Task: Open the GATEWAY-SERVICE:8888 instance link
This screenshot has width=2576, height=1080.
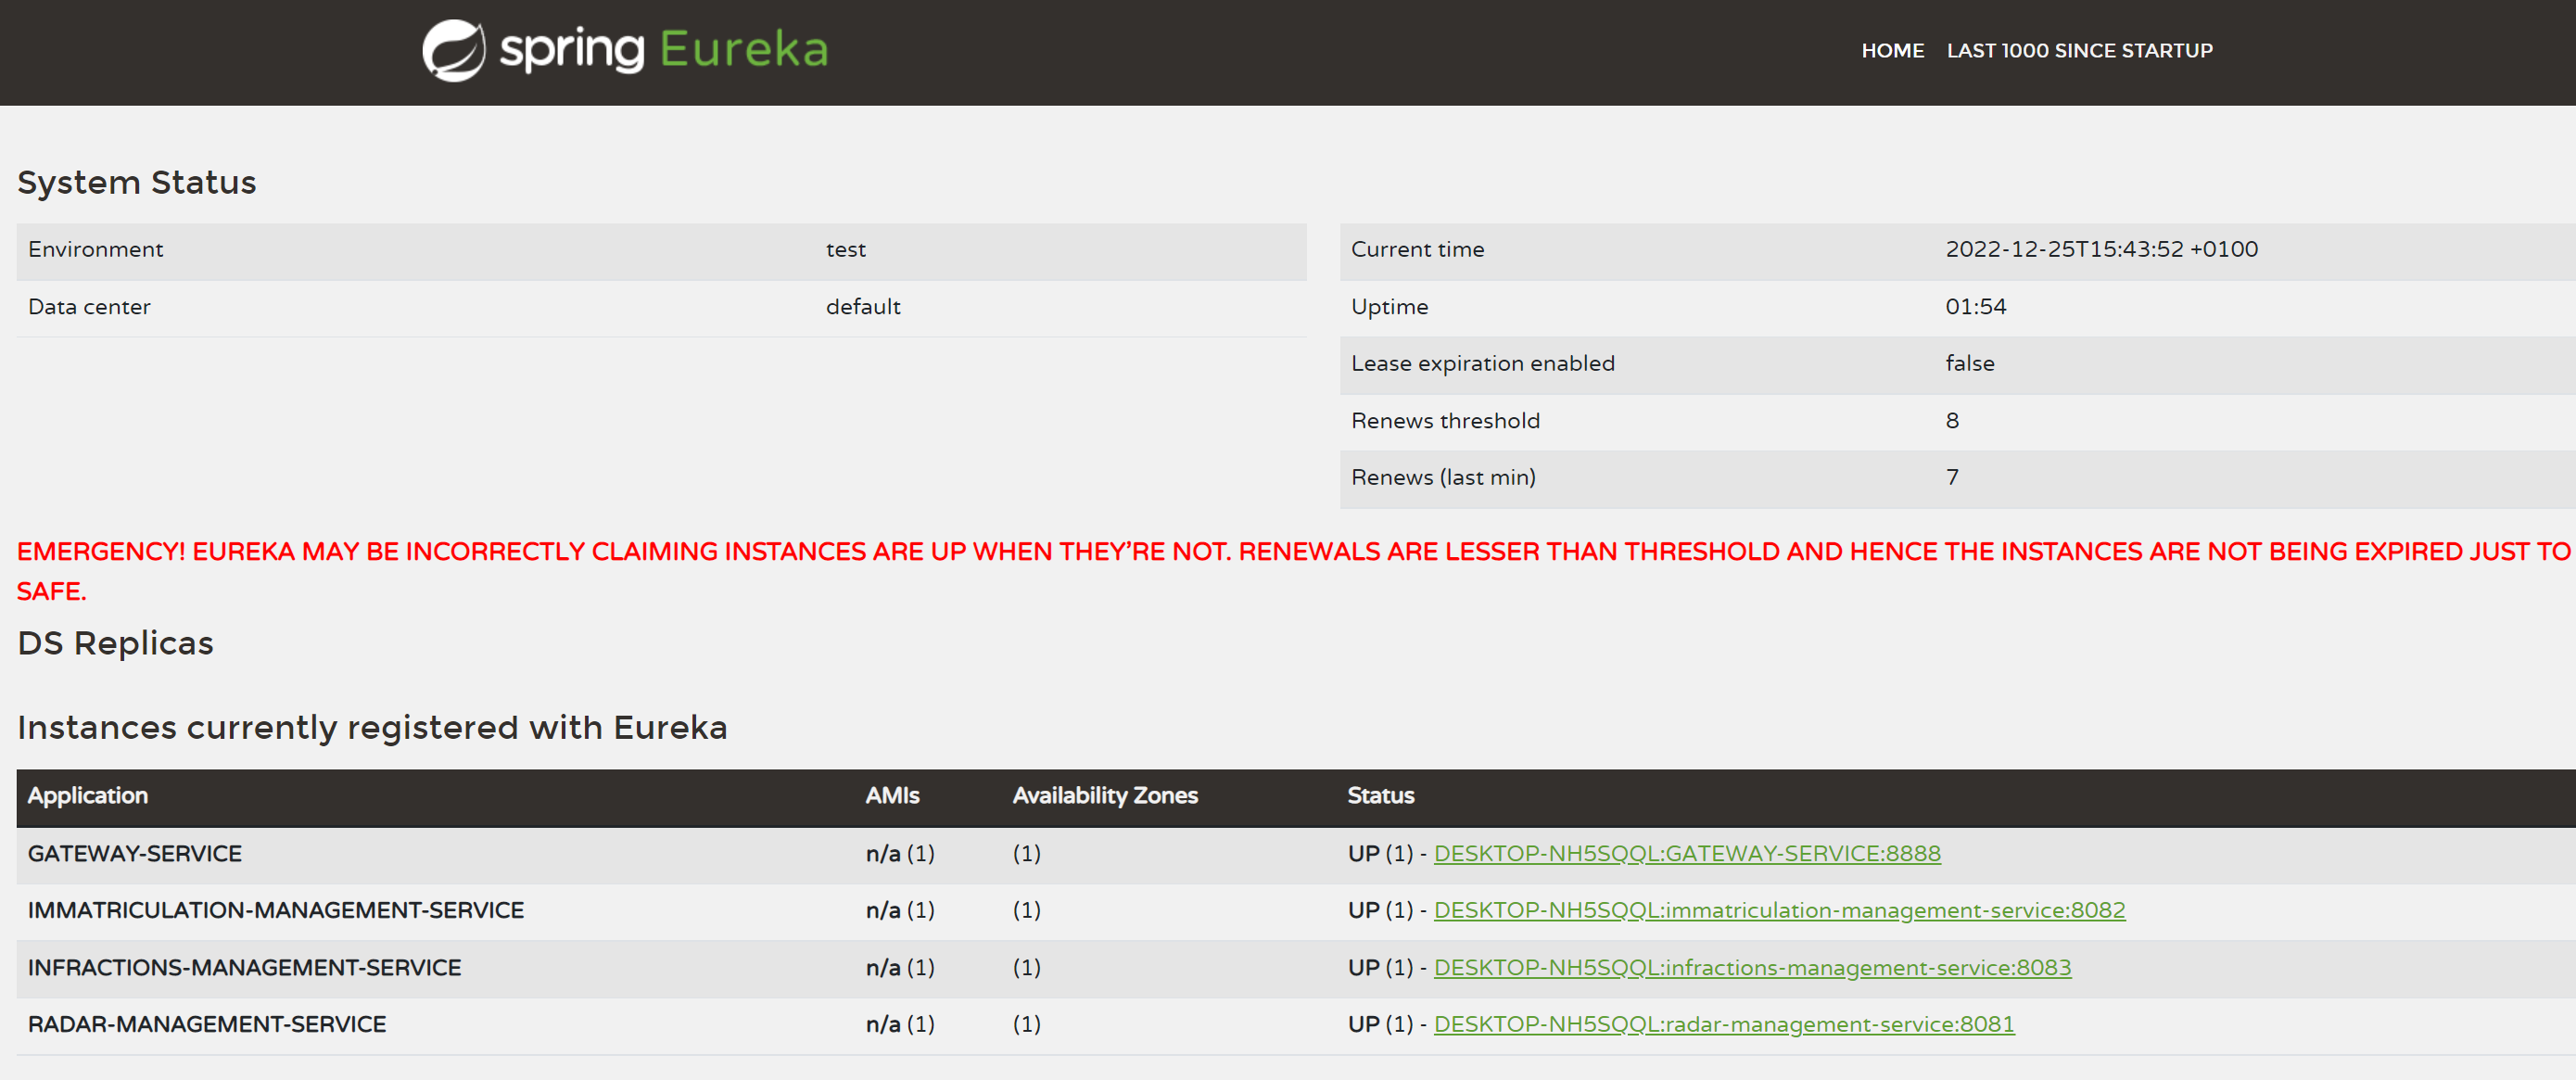Action: point(1686,853)
